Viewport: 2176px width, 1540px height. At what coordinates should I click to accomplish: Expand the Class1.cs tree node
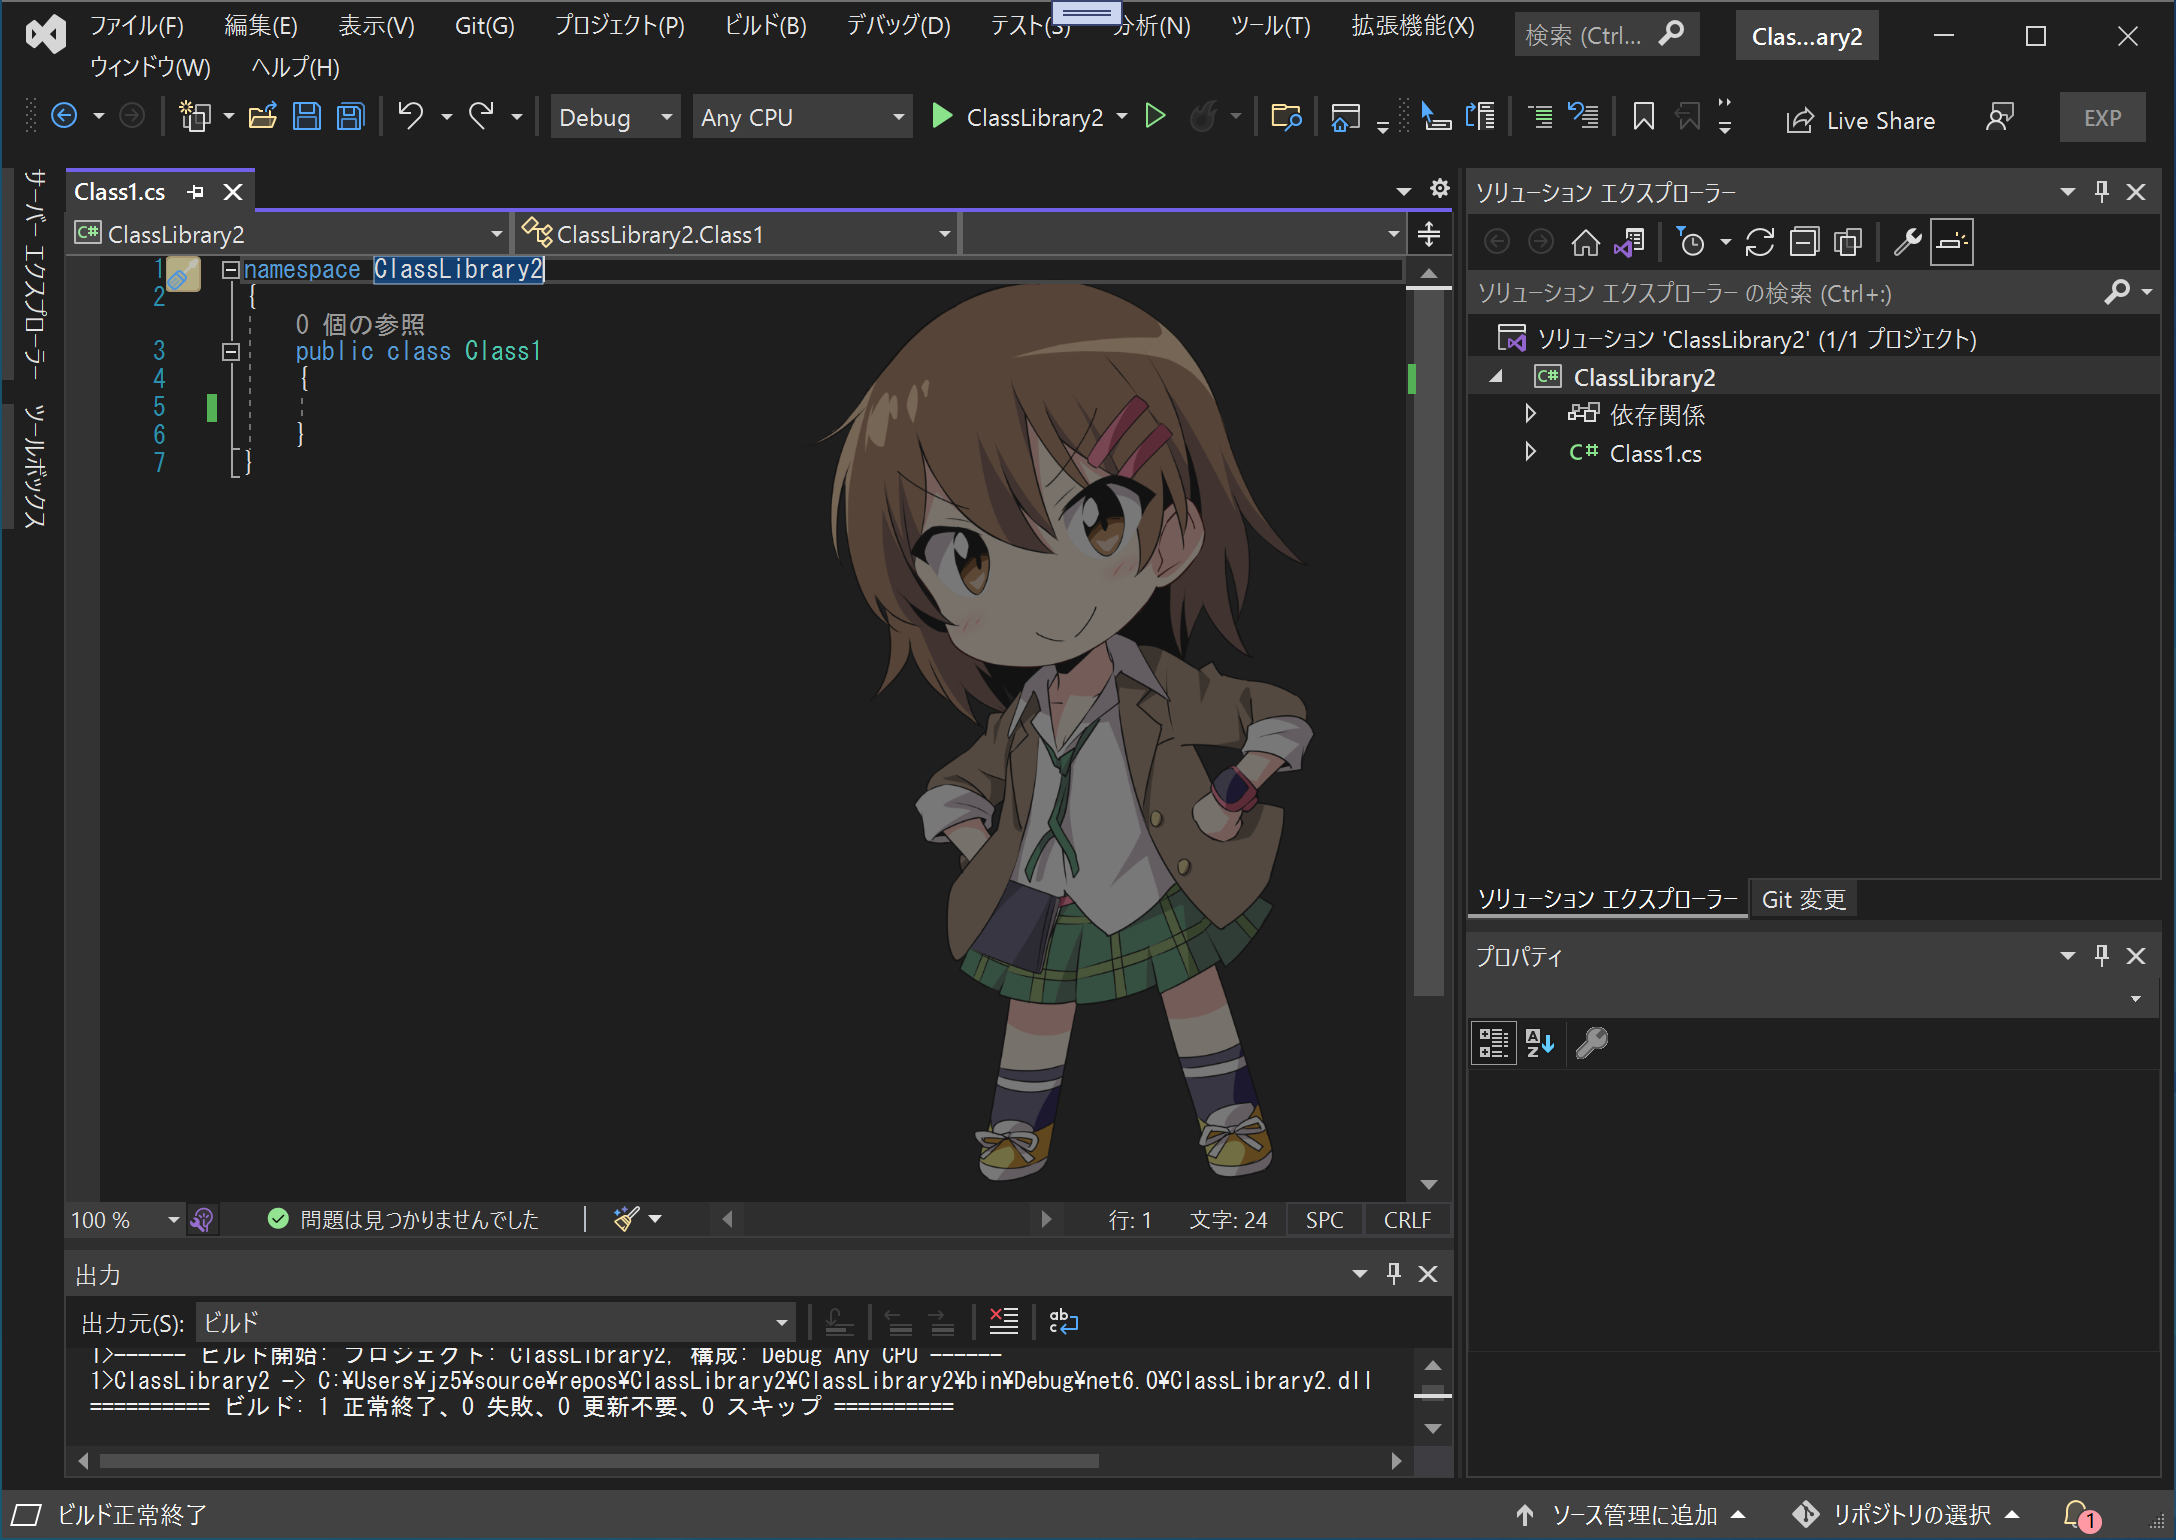pos(1530,453)
